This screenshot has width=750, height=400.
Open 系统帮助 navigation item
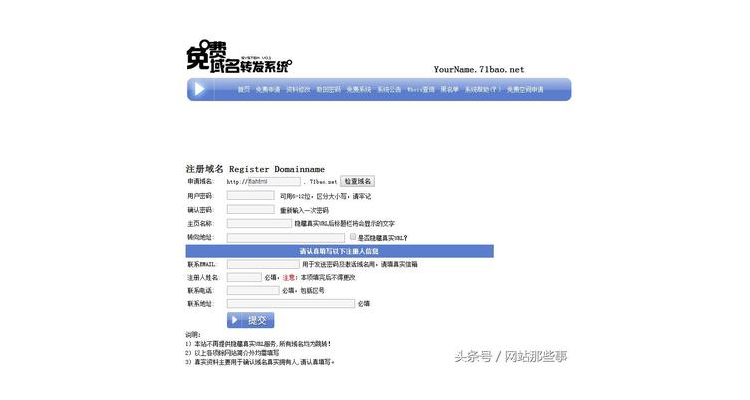[483, 89]
